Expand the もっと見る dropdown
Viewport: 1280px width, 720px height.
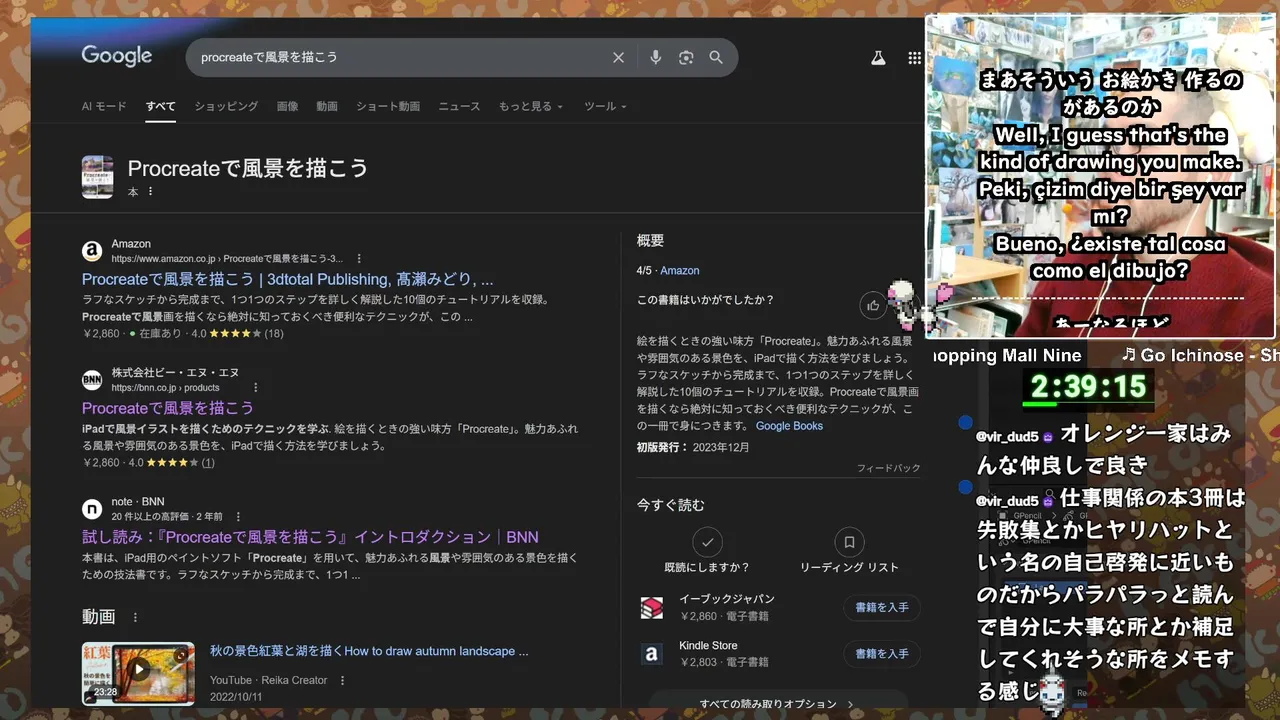coord(531,106)
